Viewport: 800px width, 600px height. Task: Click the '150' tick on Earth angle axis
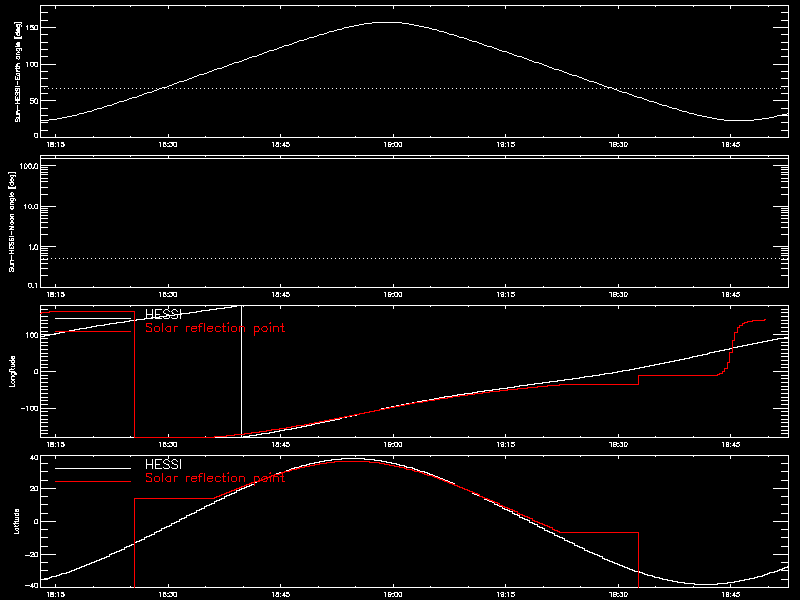[x=32, y=28]
